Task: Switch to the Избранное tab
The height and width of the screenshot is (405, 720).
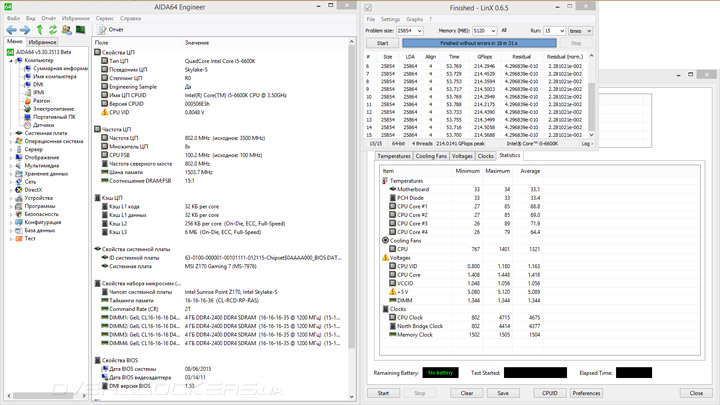Action: click(x=42, y=42)
